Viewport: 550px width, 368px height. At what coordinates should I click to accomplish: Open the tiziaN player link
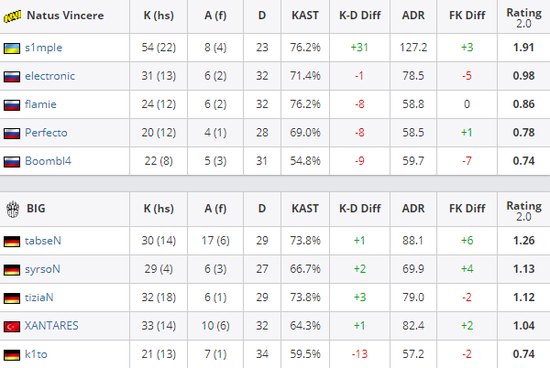(39, 297)
